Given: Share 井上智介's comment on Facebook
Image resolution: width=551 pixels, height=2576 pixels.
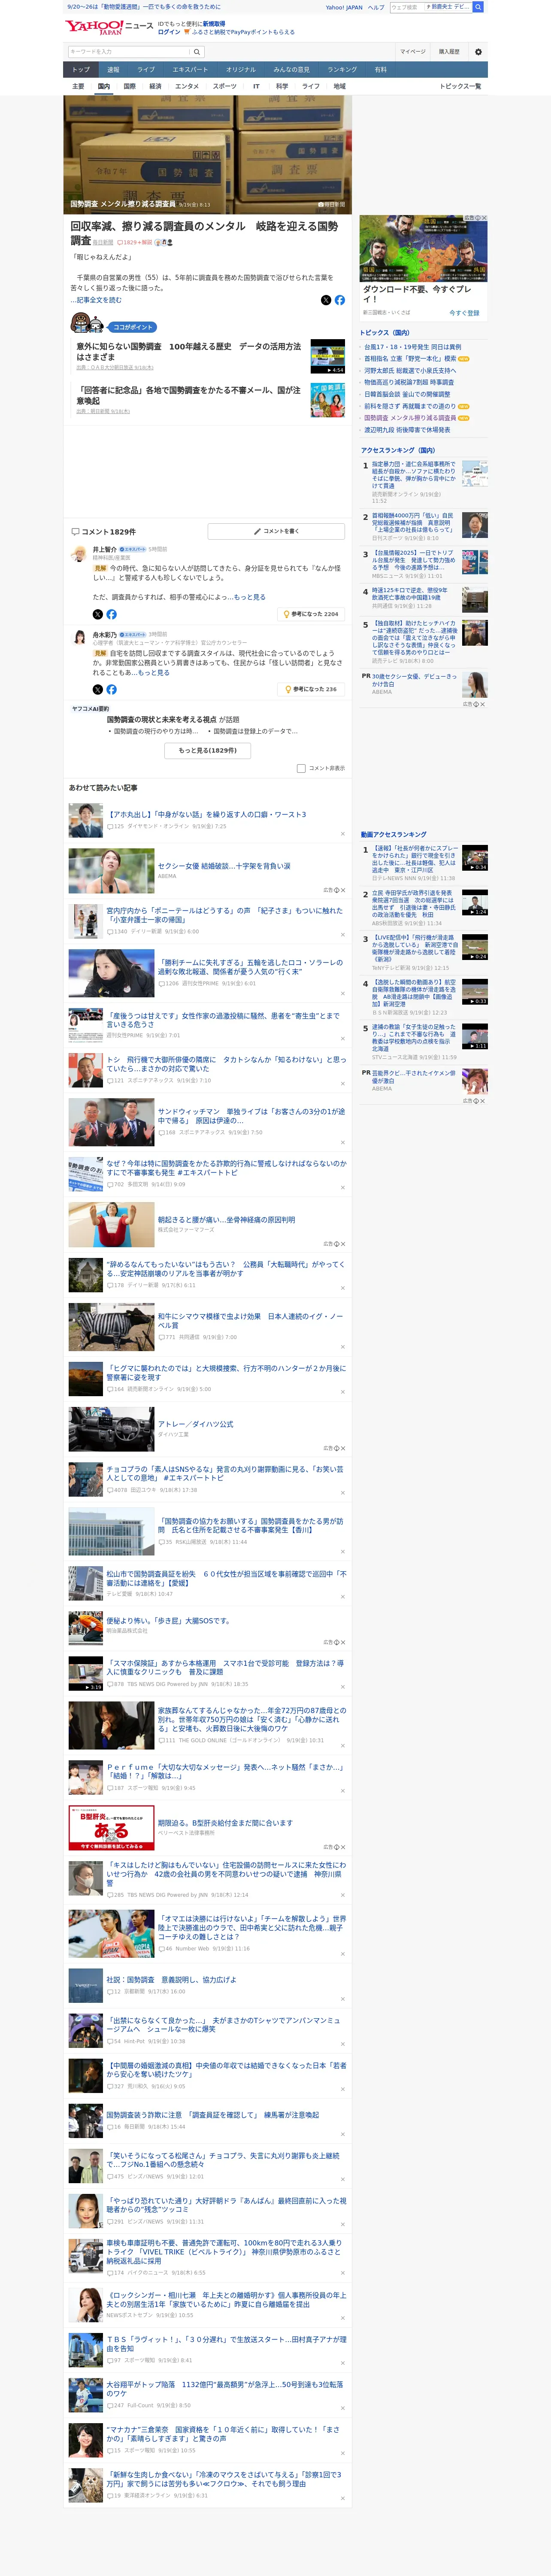Looking at the screenshot, I should 111,614.
